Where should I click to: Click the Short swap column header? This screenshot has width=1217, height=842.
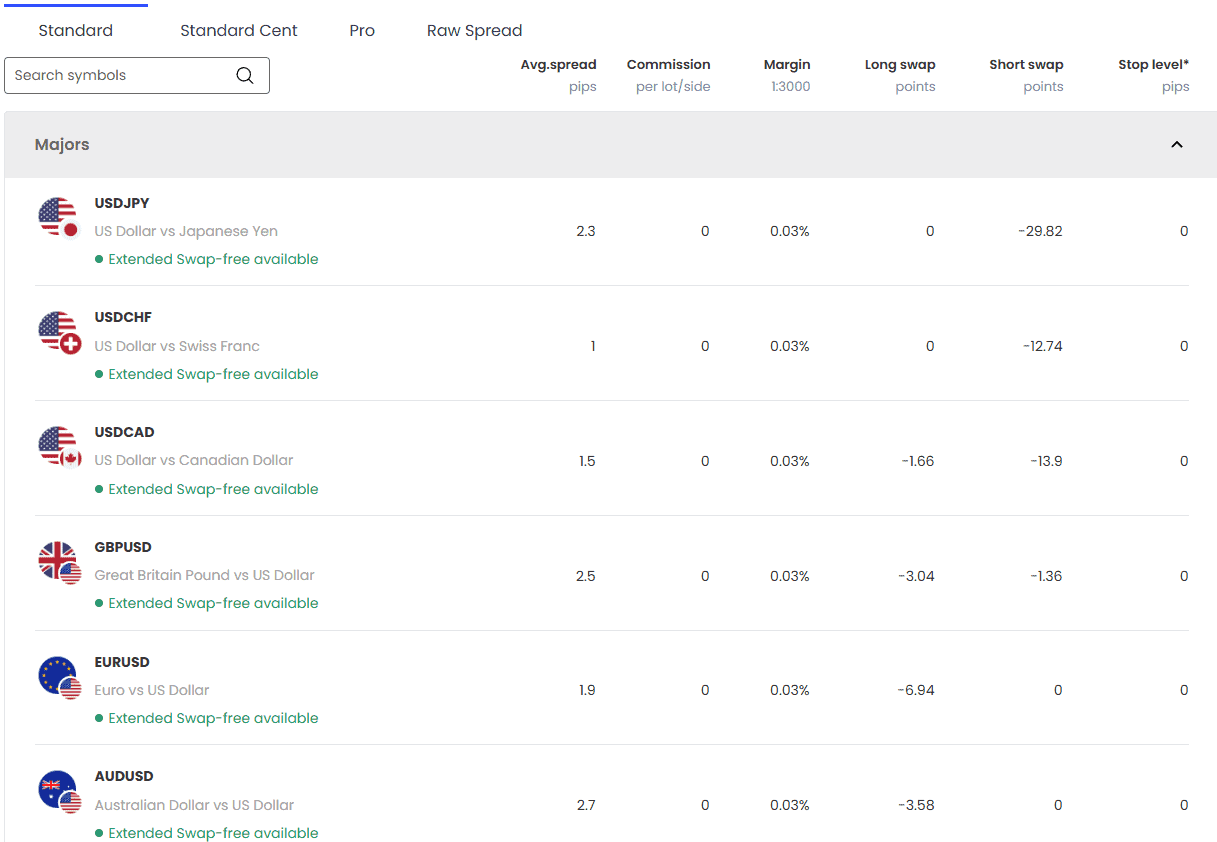coord(1026,65)
